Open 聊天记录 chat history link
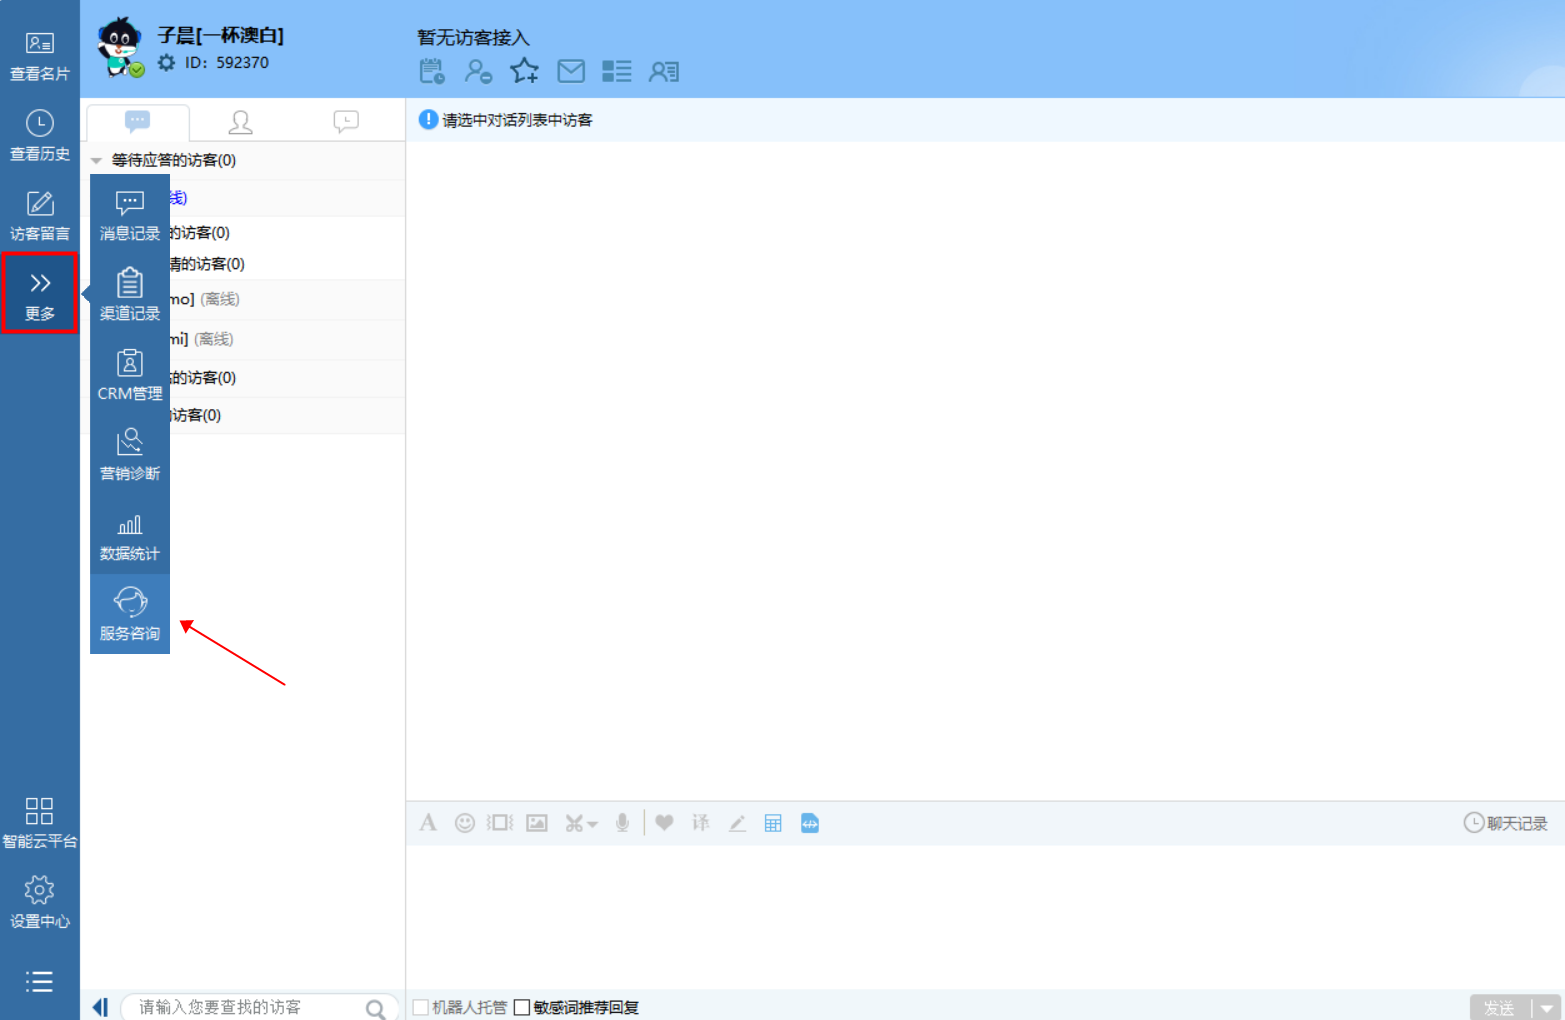The height and width of the screenshot is (1020, 1565). click(1506, 823)
